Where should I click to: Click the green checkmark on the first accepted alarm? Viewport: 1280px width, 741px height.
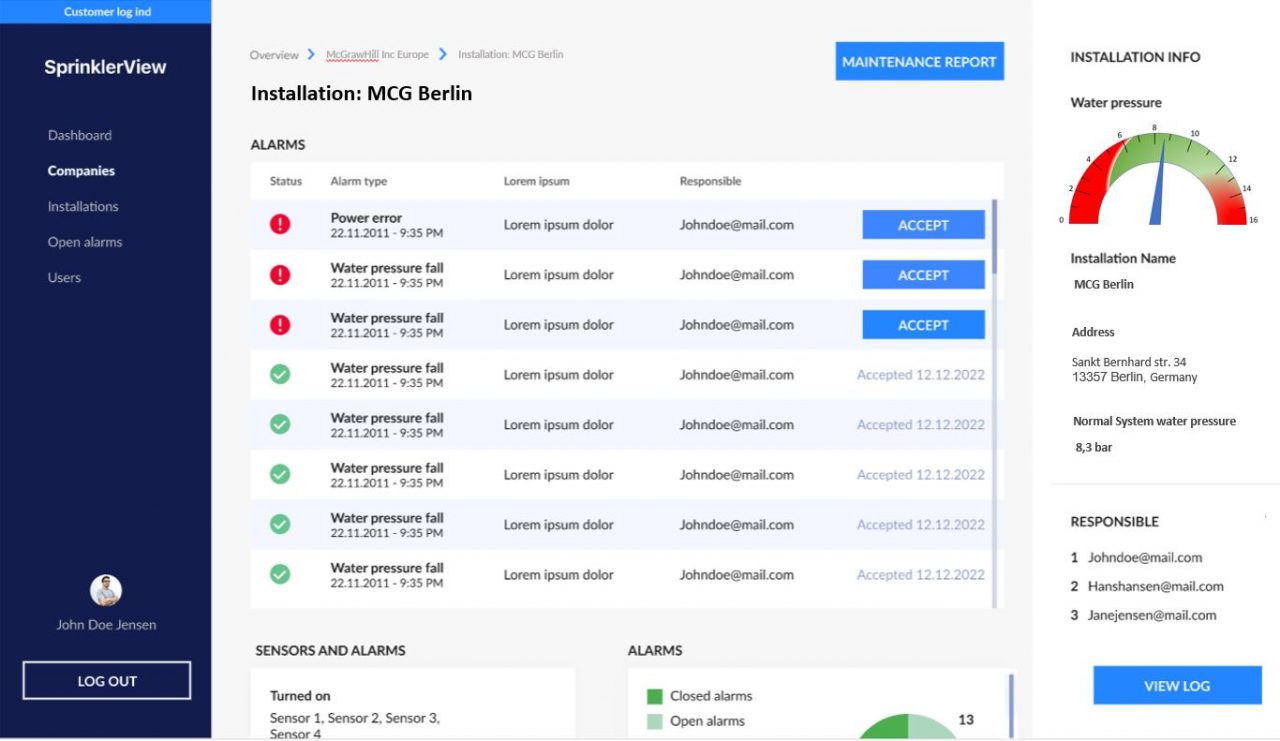click(x=279, y=374)
